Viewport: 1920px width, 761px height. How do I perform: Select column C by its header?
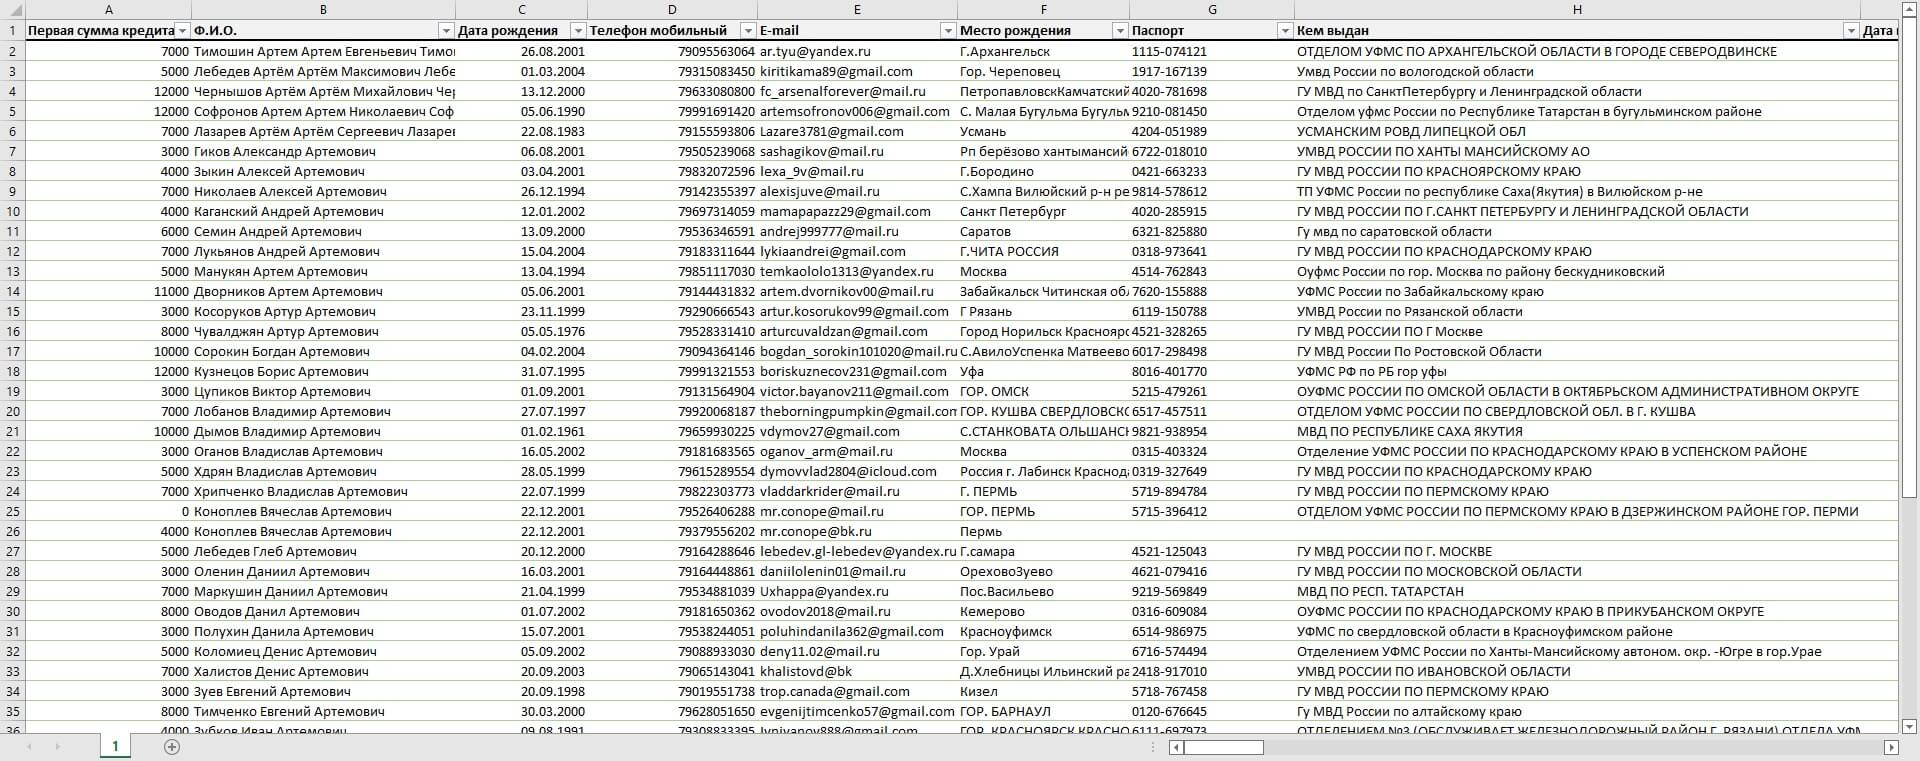[x=521, y=10]
